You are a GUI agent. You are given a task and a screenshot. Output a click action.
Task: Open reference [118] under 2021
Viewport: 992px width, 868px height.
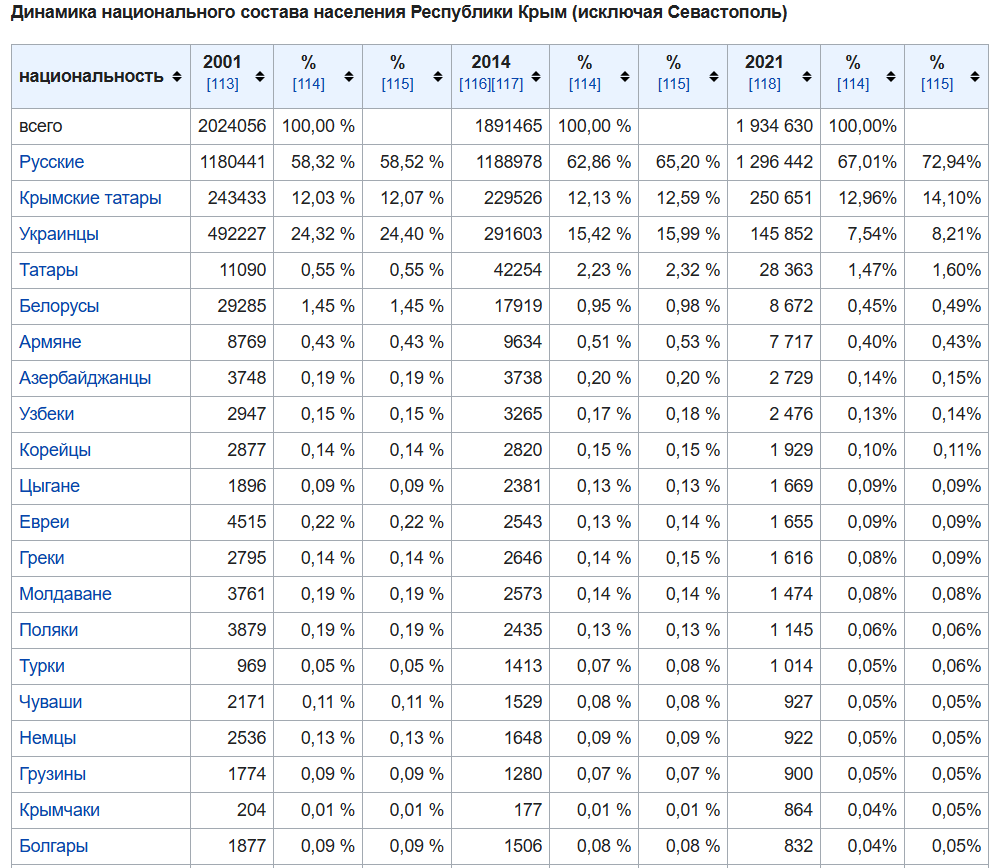coord(764,84)
